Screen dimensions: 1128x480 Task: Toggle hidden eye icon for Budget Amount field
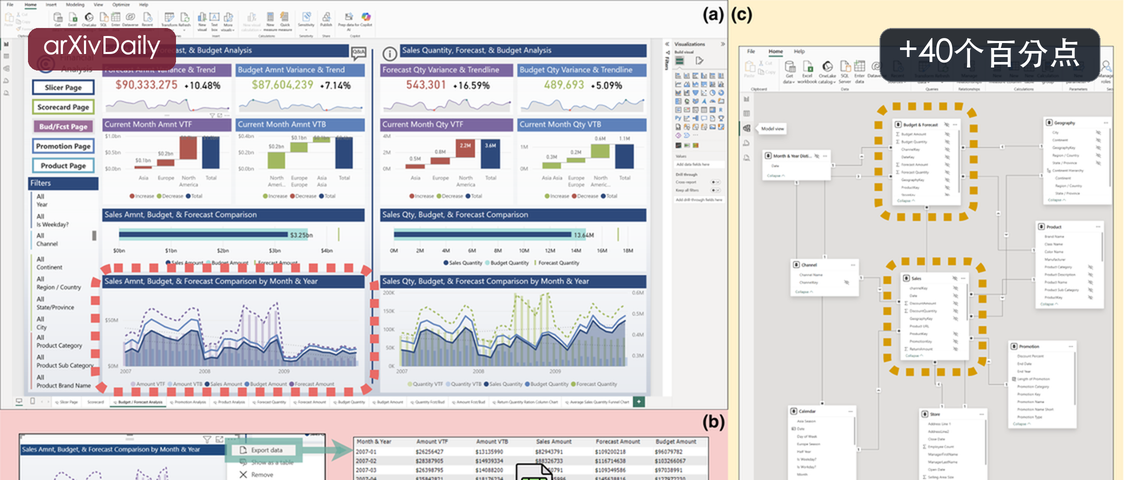[x=947, y=134]
